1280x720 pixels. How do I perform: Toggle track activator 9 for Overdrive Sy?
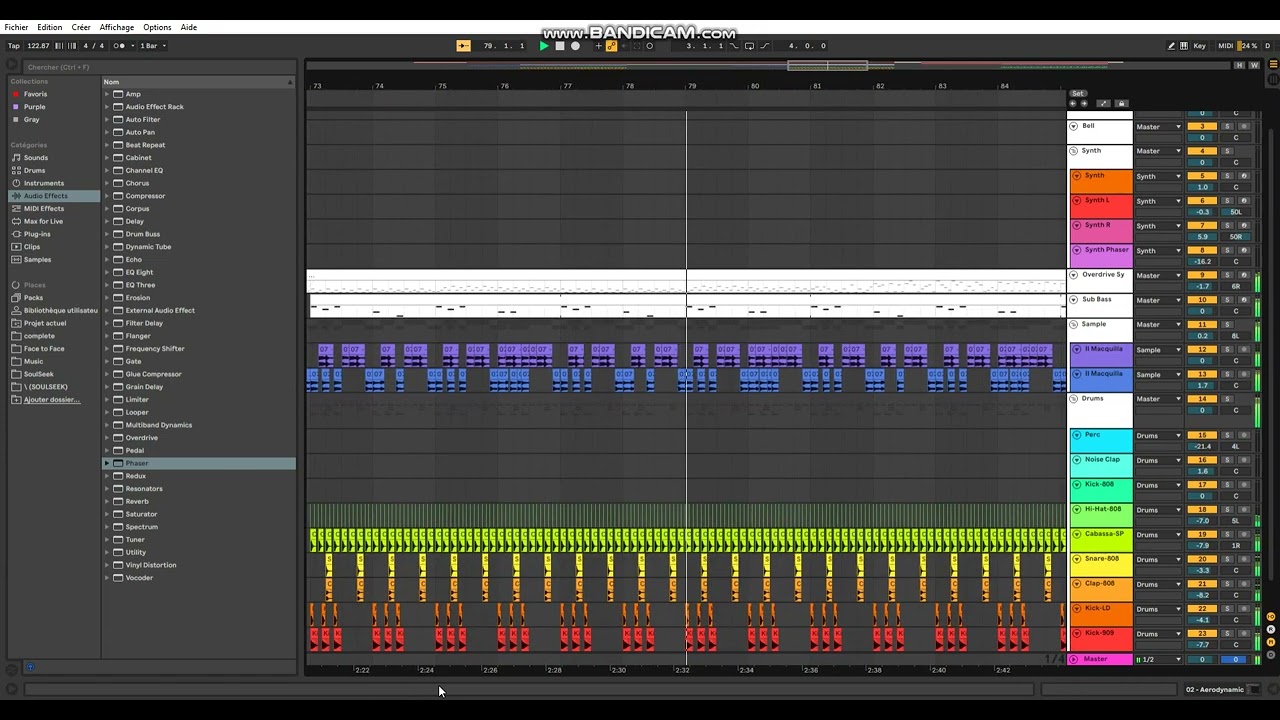1201,275
